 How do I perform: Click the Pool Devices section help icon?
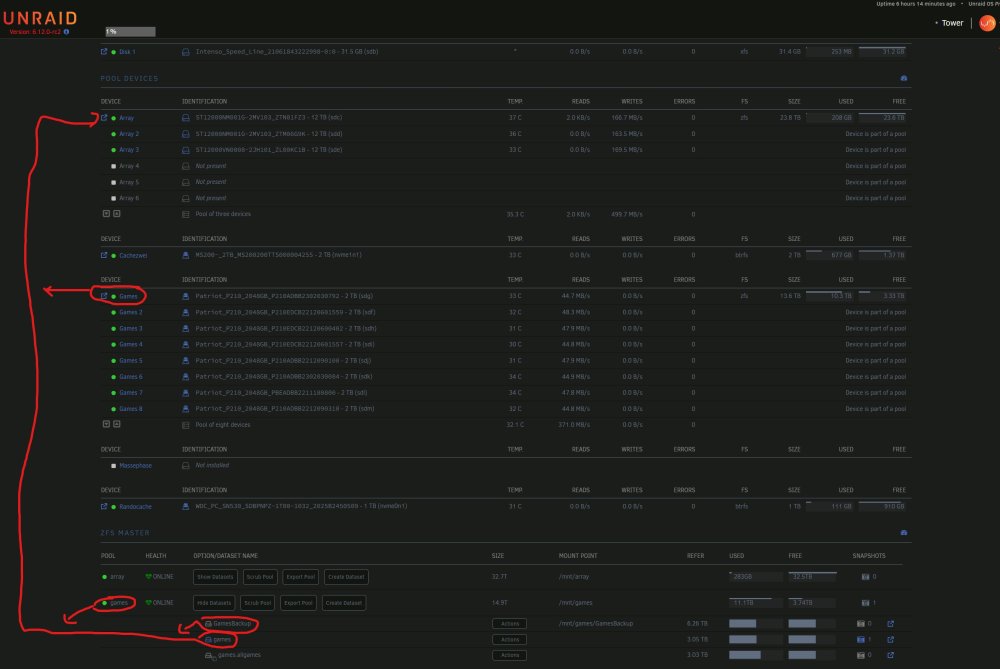tap(904, 78)
